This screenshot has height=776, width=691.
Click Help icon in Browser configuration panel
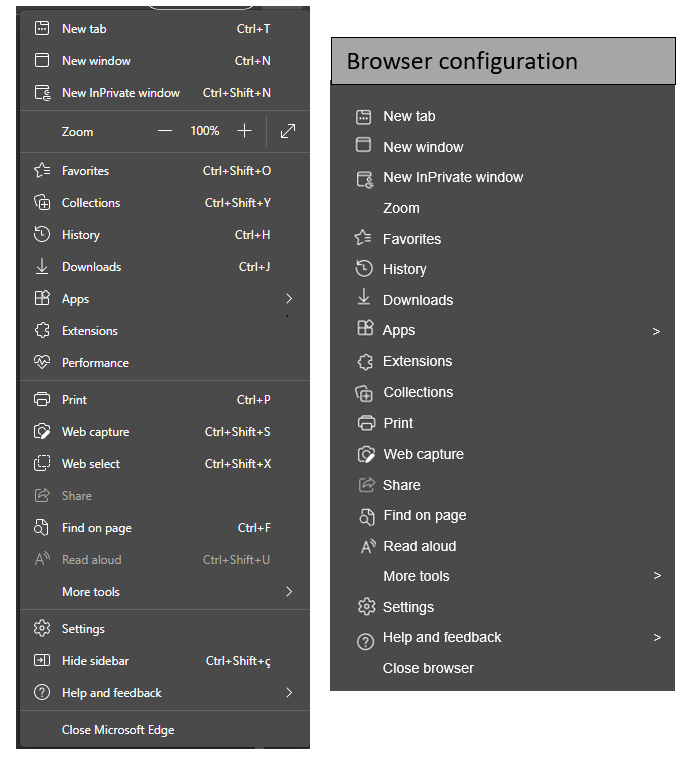pos(365,641)
